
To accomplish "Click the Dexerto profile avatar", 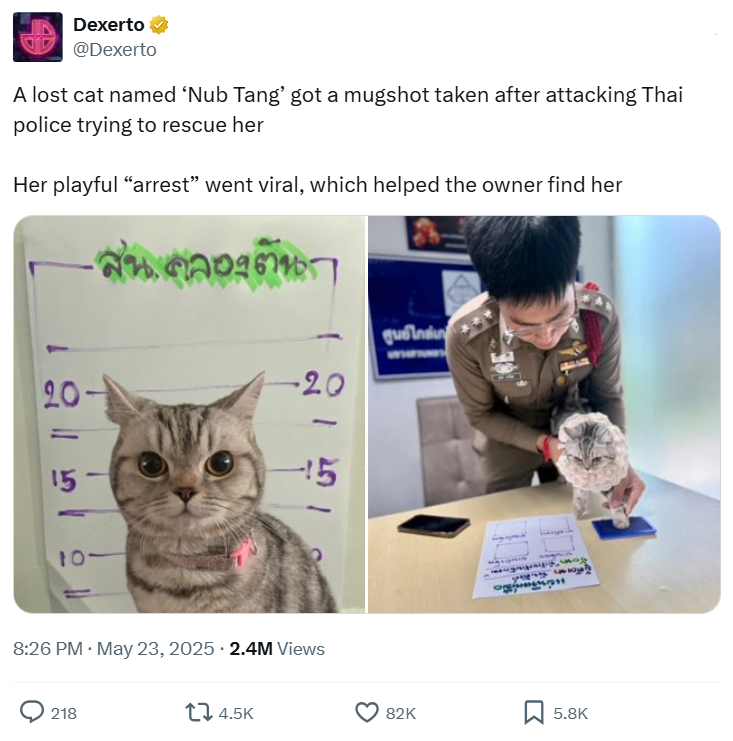I will [x=38, y=37].
